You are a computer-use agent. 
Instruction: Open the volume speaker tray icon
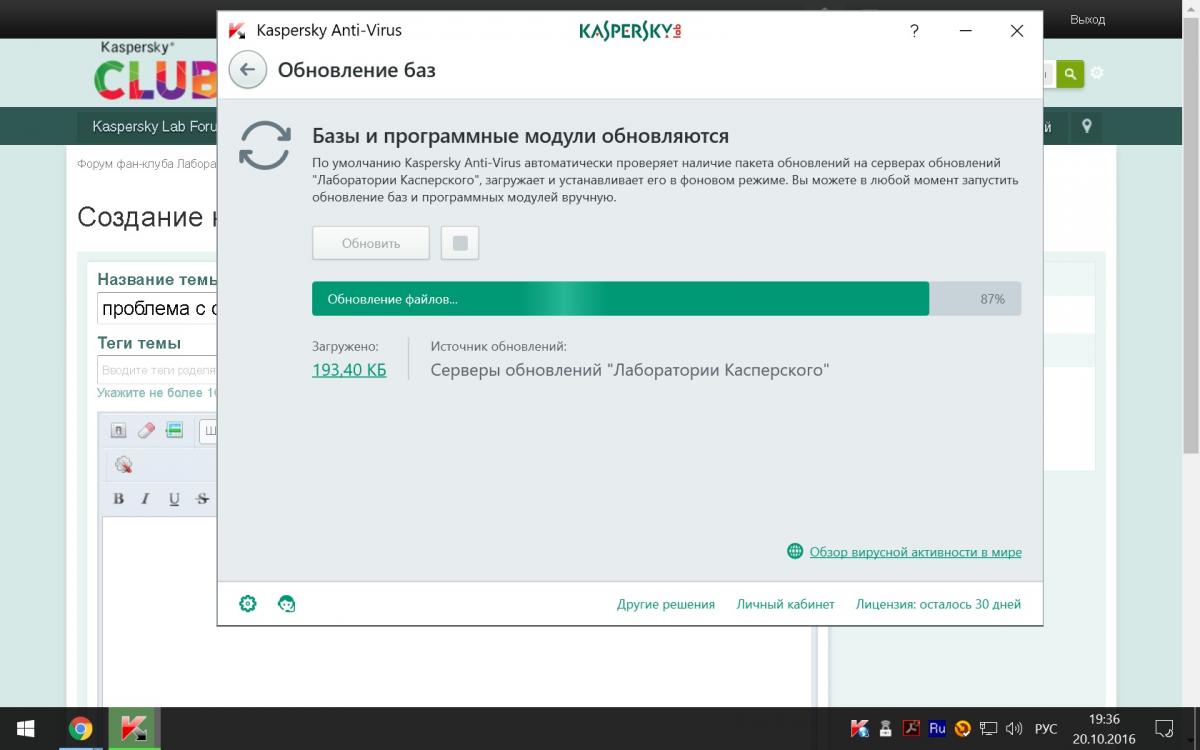coord(1014,729)
